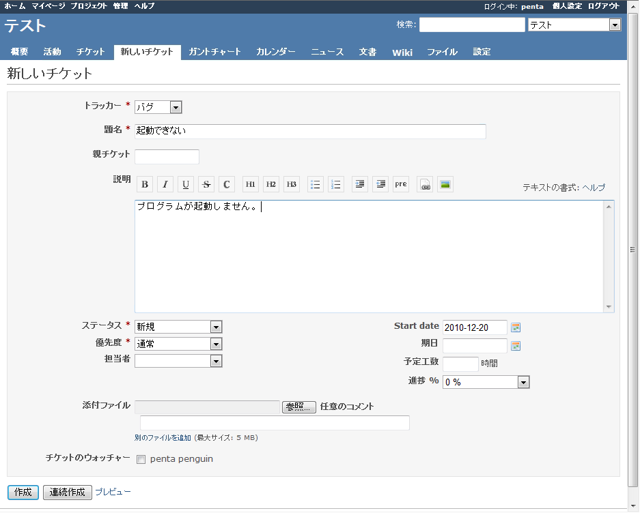The height and width of the screenshot is (513, 640).
Task: Apply strikethrough formatting to the text
Action: (x=206, y=184)
